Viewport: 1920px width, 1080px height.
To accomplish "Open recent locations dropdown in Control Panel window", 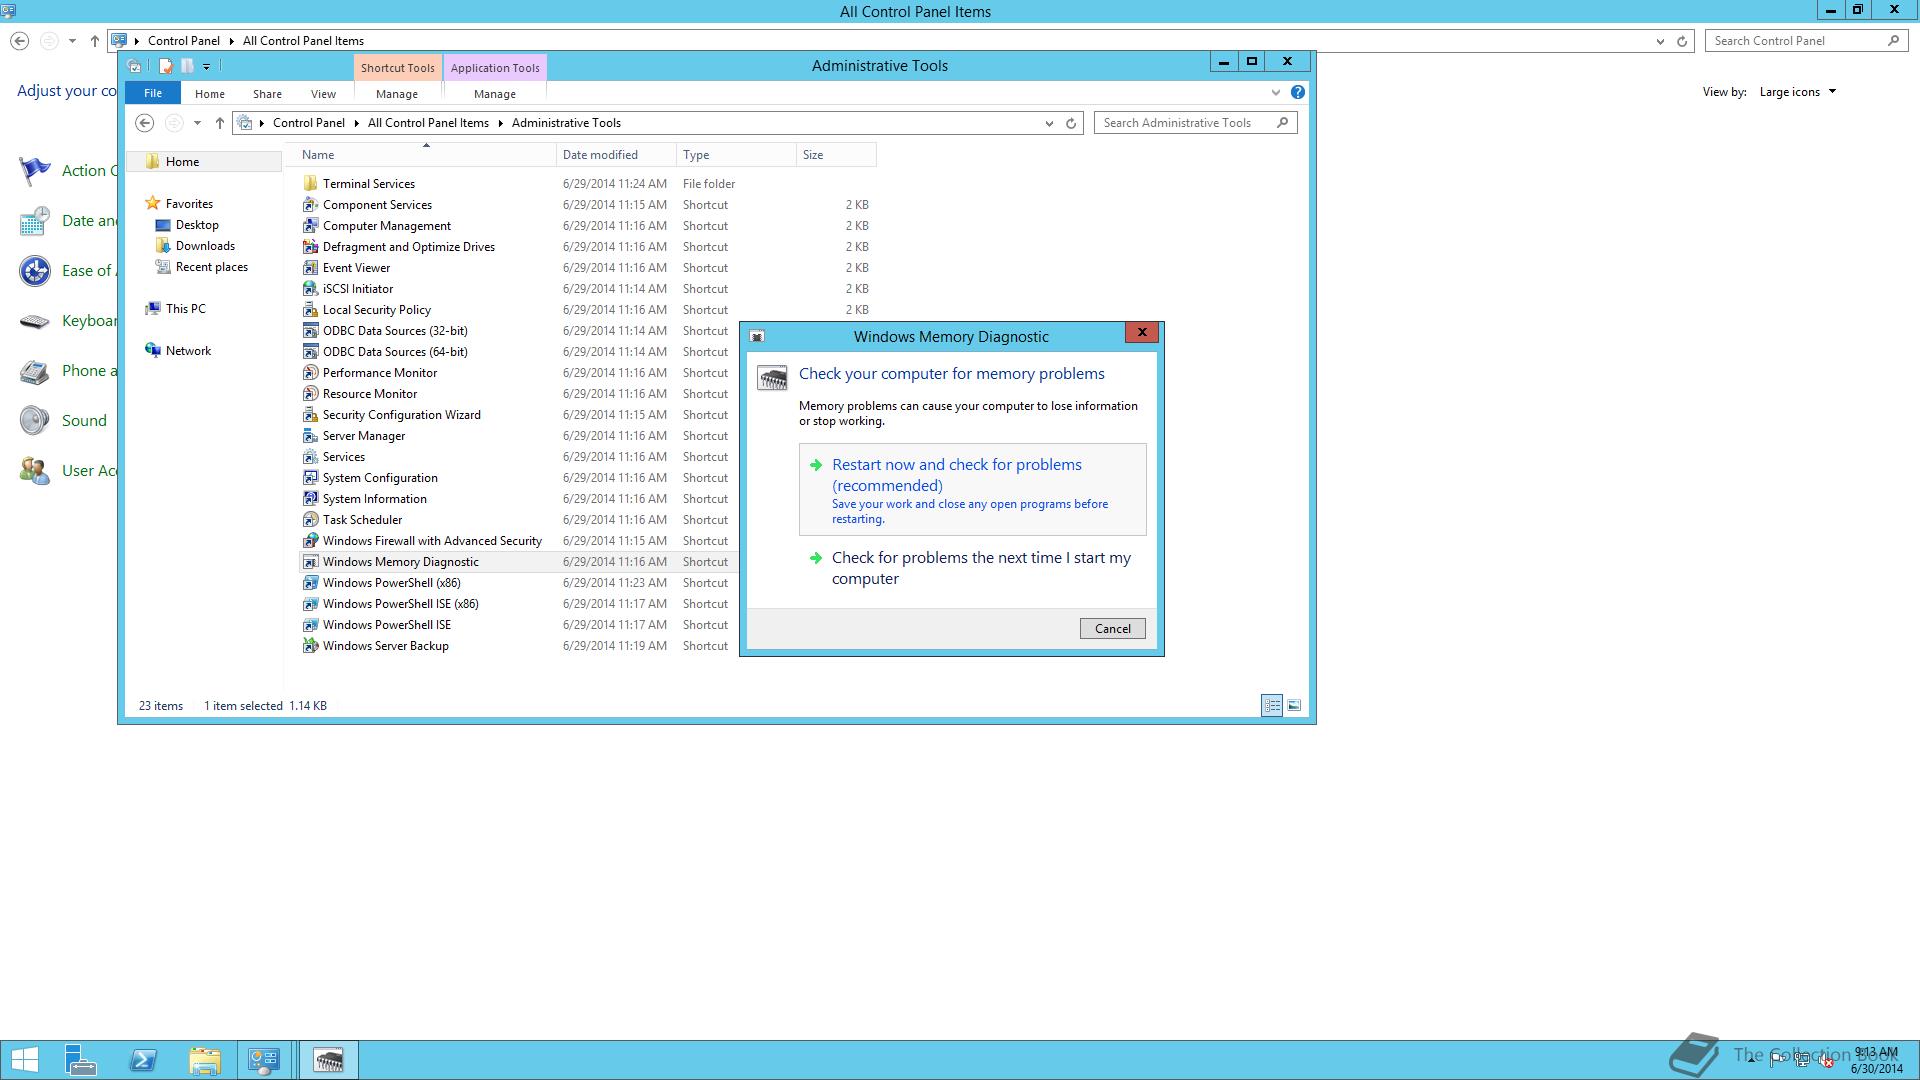I will point(72,41).
